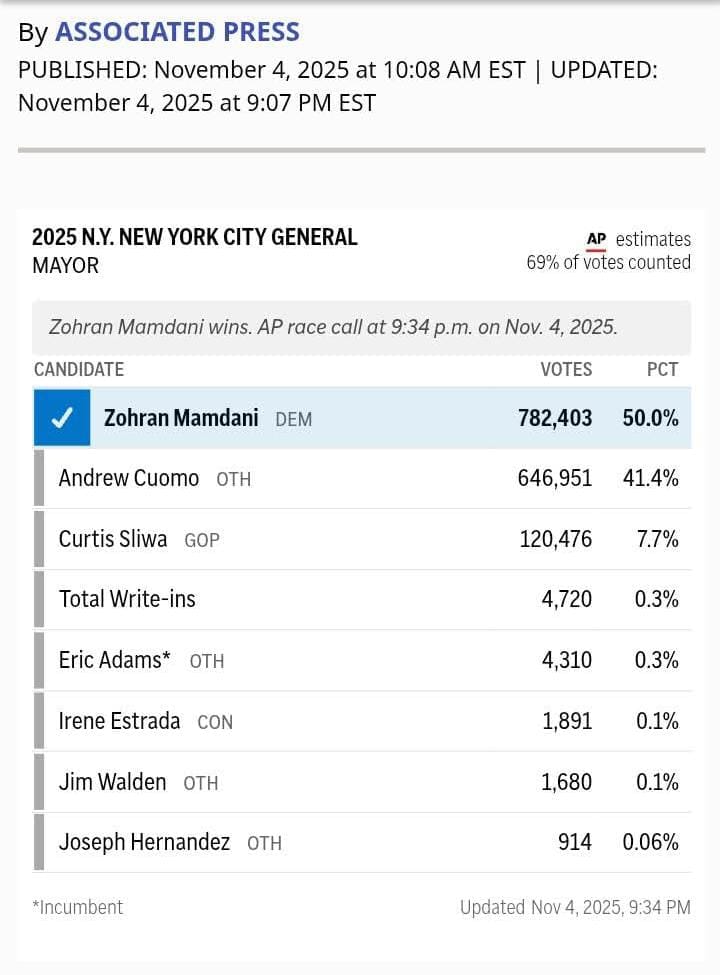The image size is (720, 975).
Task: Click the VOTES column header
Action: coord(566,369)
